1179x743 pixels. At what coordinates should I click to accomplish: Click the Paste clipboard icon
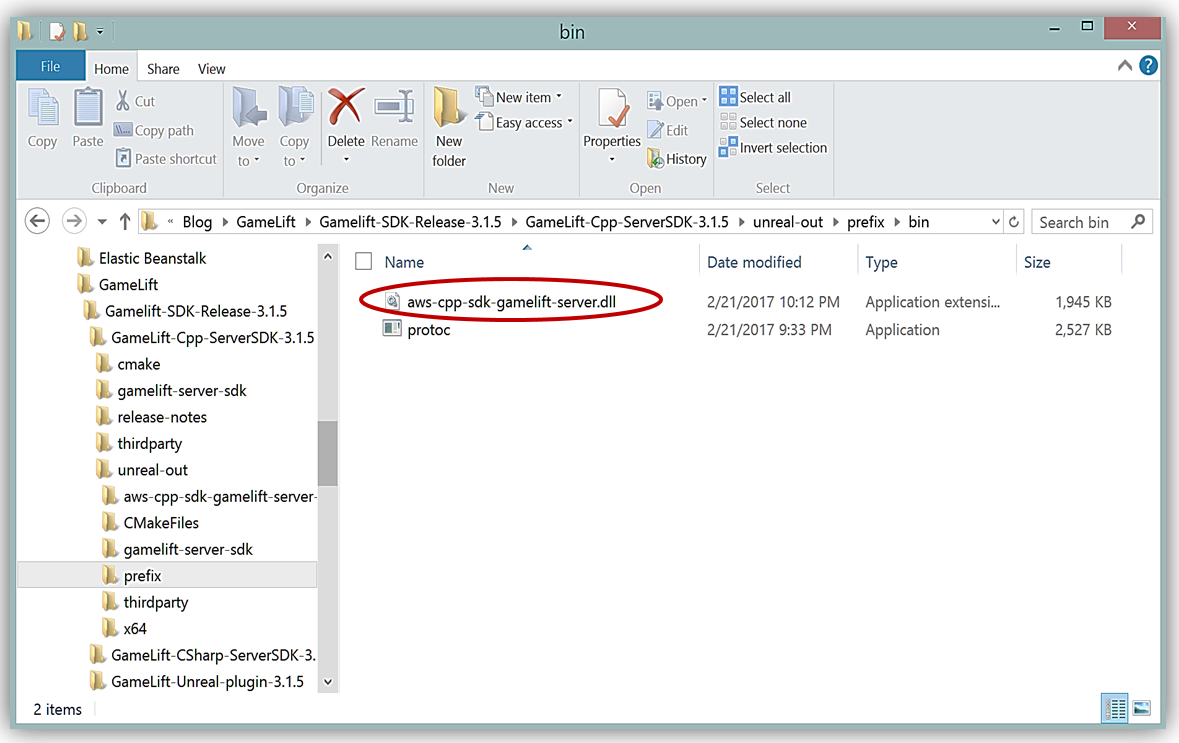pos(88,110)
